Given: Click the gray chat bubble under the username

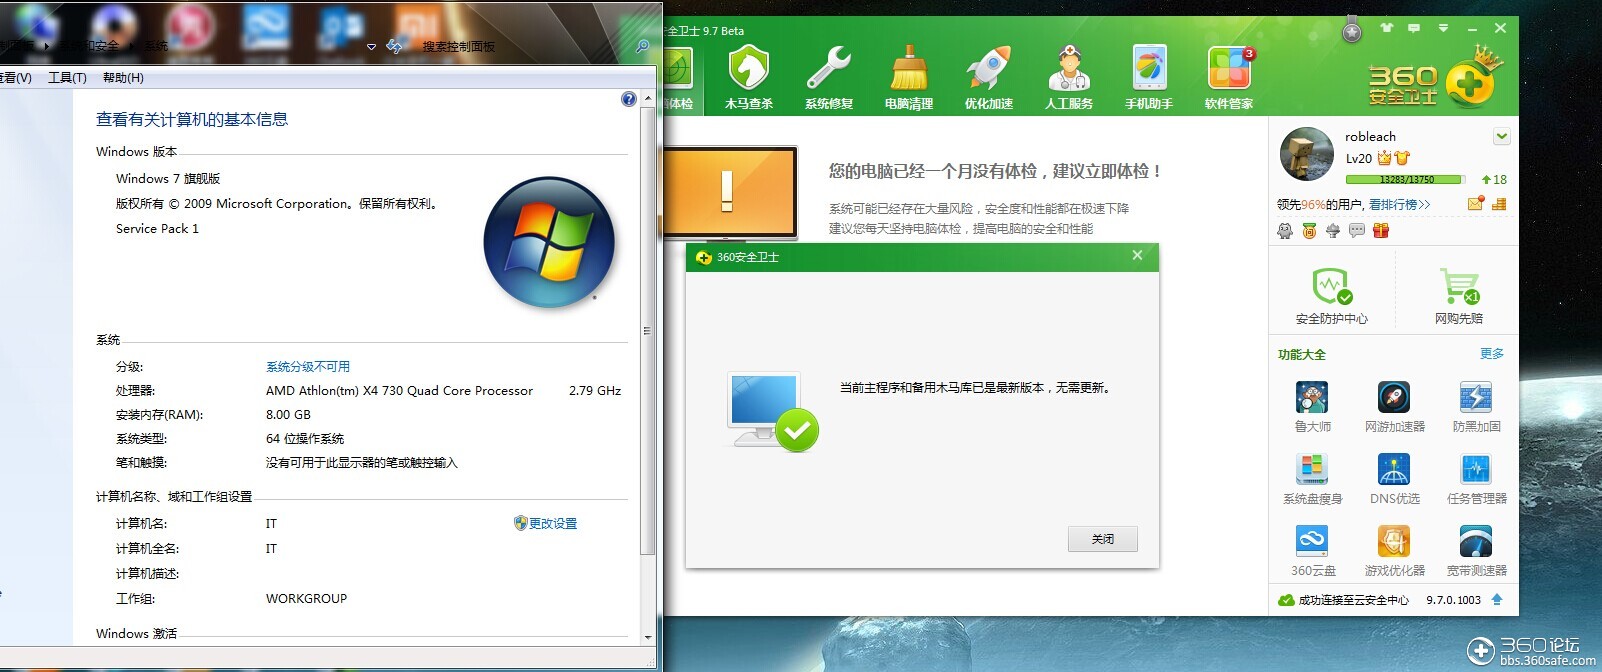Looking at the screenshot, I should pos(1357,231).
